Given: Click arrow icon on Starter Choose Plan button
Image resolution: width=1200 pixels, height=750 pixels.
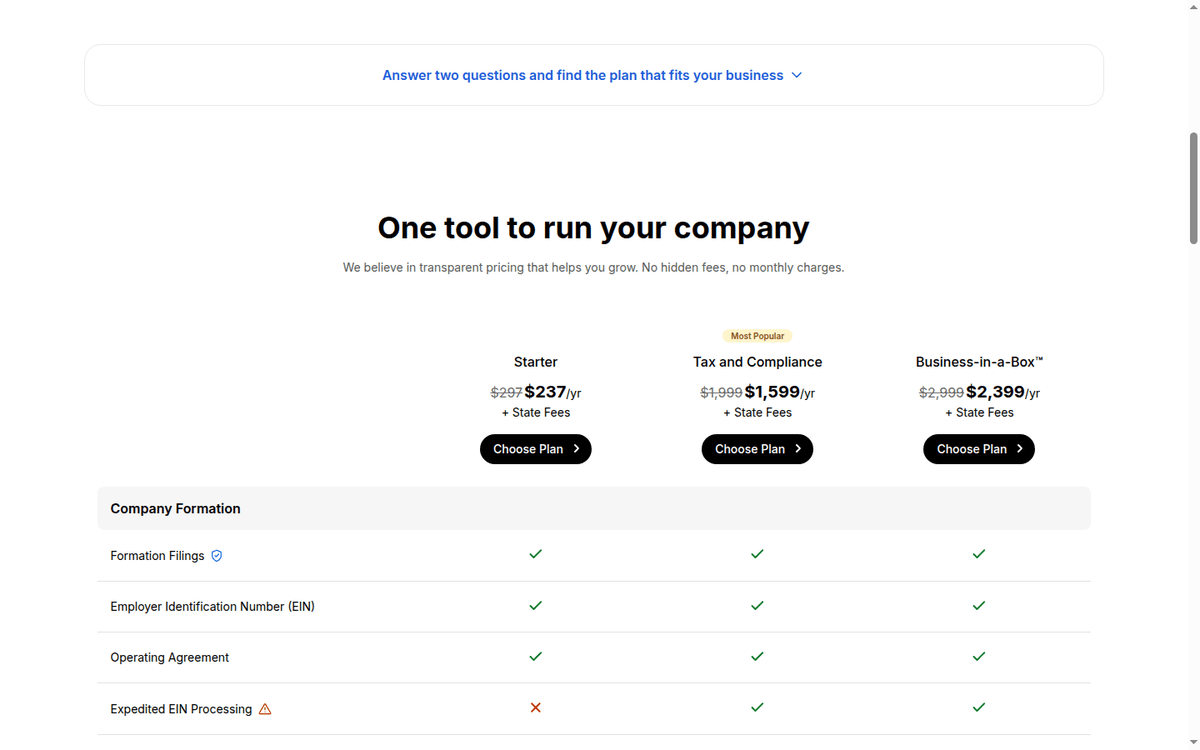Looking at the screenshot, I should [577, 449].
